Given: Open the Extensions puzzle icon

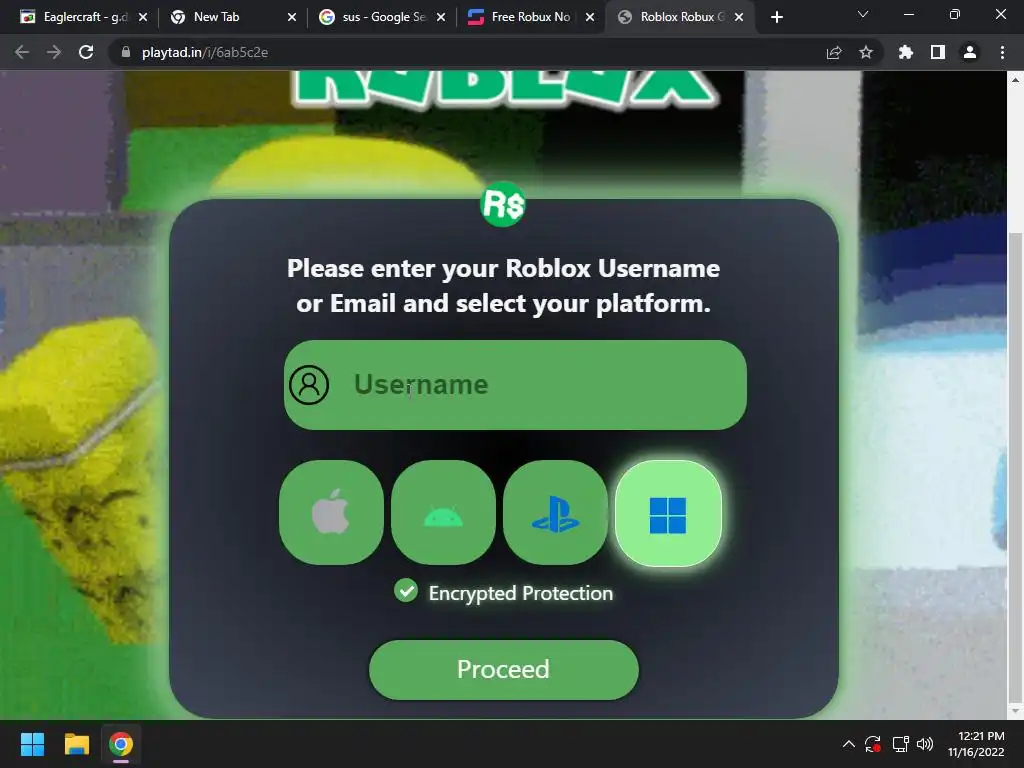Looking at the screenshot, I should 905,52.
